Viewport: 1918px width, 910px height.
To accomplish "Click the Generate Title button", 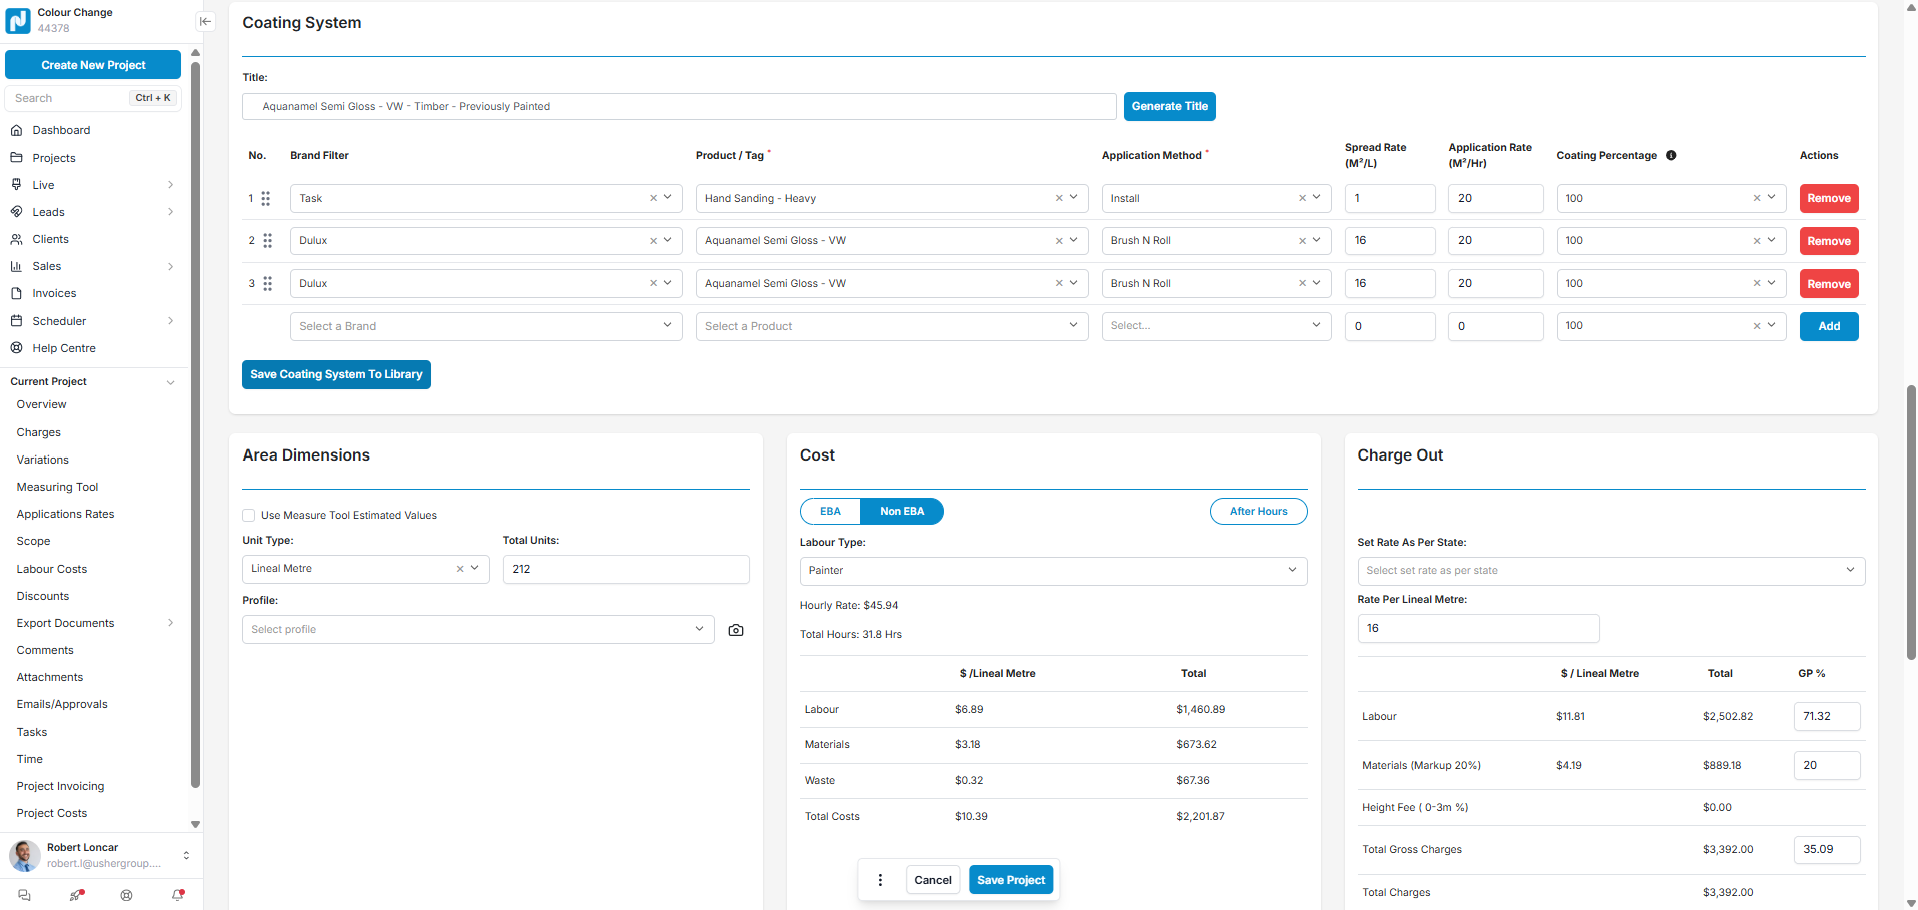I will pos(1169,107).
